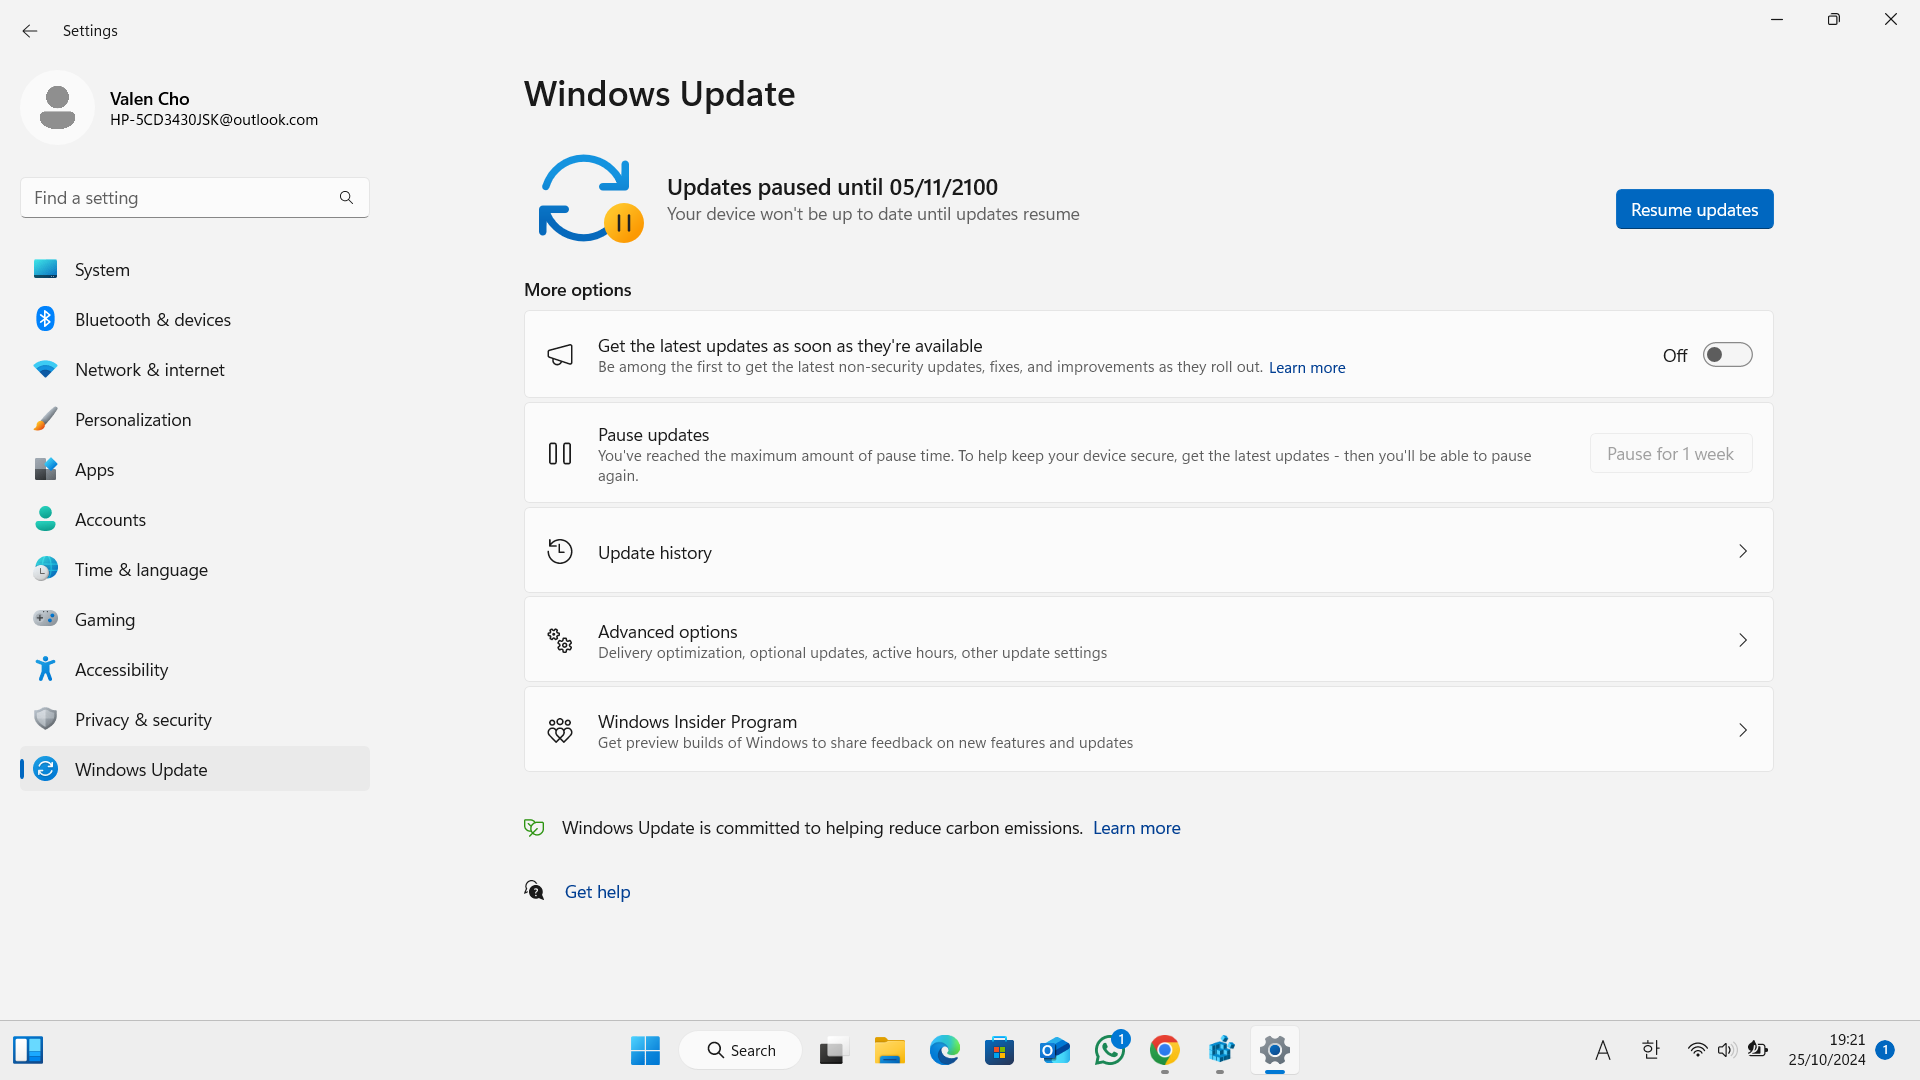Screen dimensions: 1920x1080
Task: Click the Advanced options row title
Action: (667, 632)
